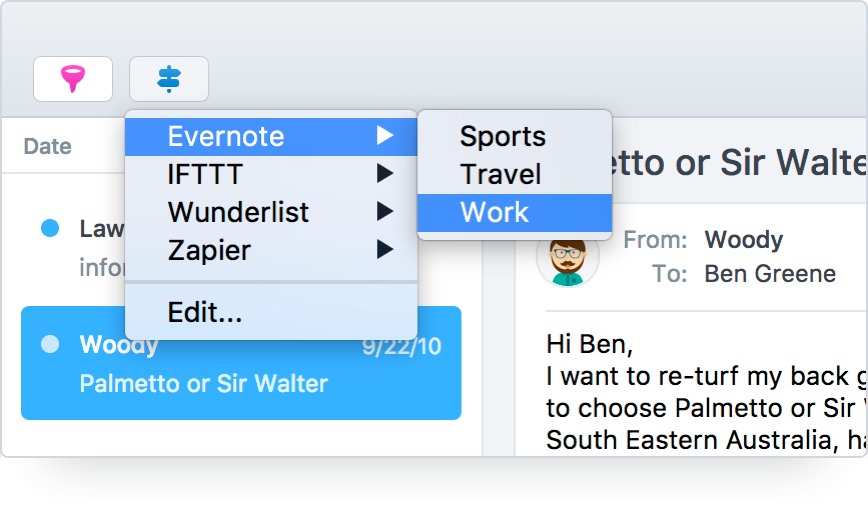This screenshot has width=868, height=510.
Task: Click the pink funnel filter icon
Action: pos(73,79)
